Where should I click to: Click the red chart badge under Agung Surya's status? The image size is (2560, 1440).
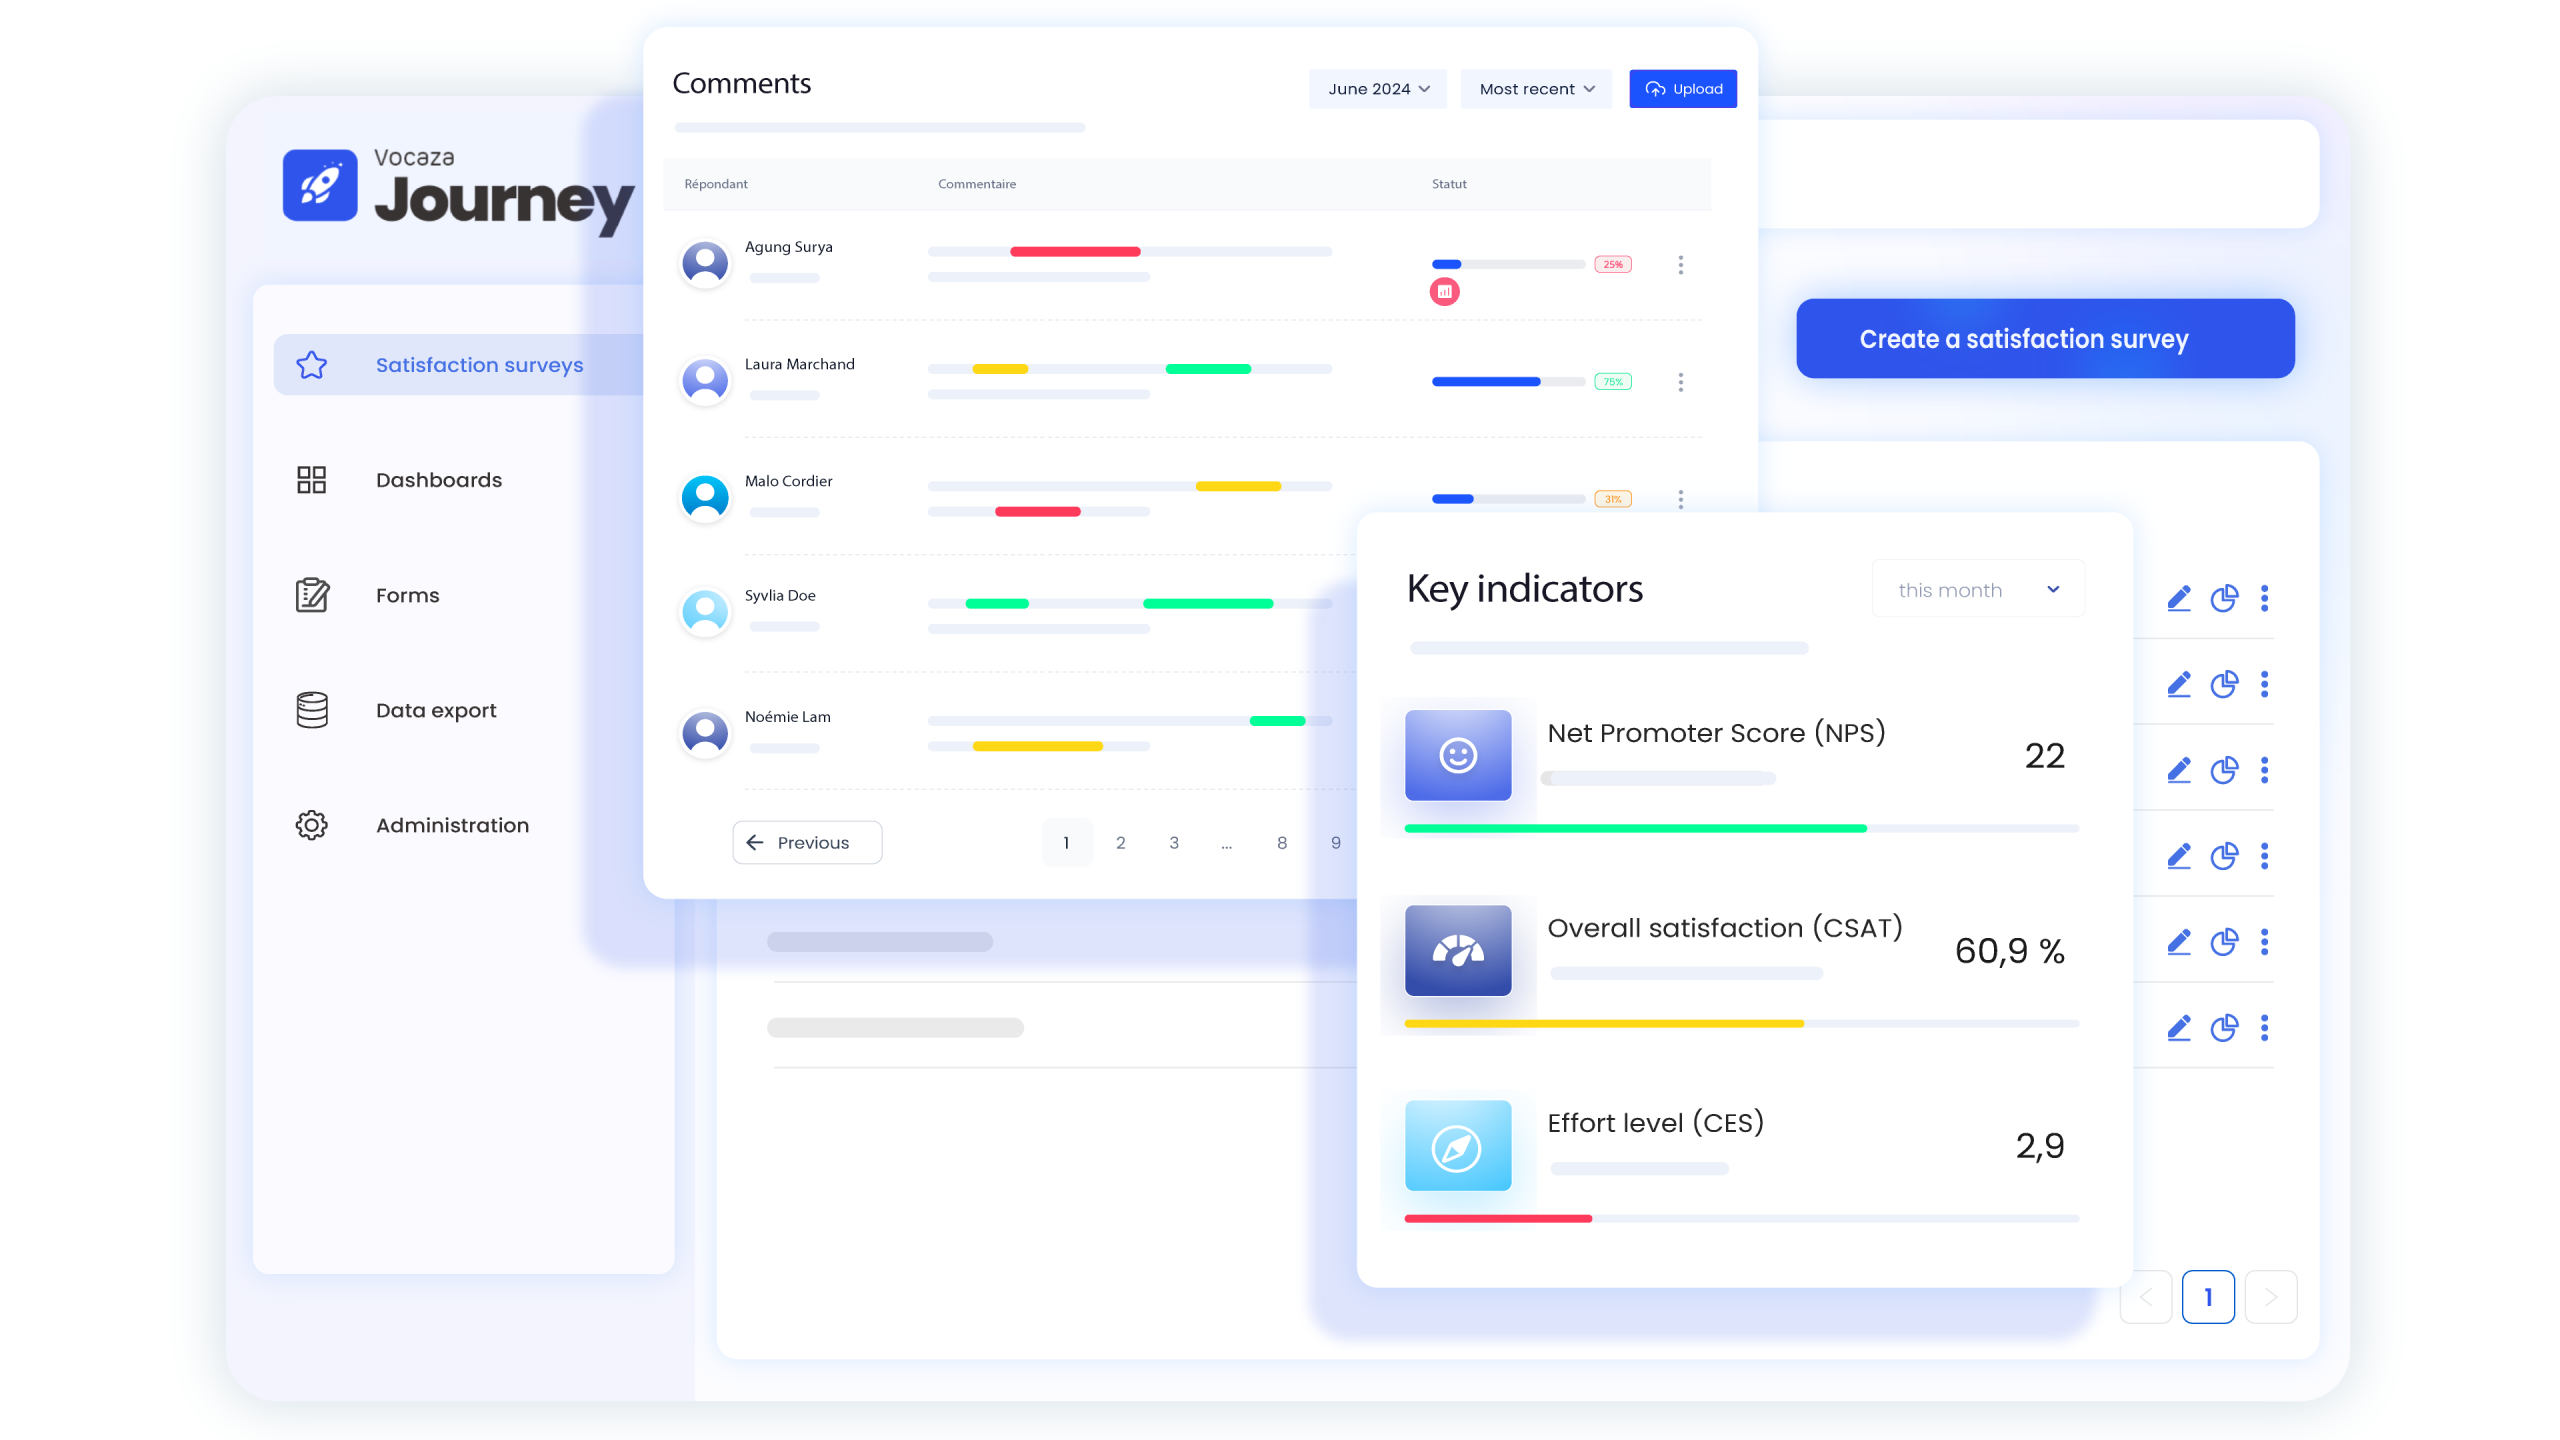pyautogui.click(x=1444, y=292)
